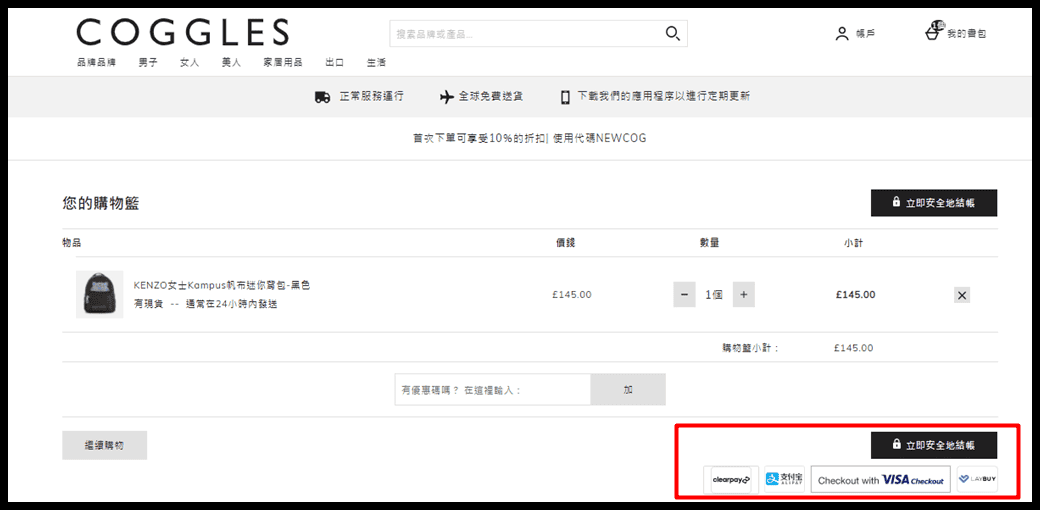Open the shopping basket icon
1040x510 pixels.
click(932, 33)
